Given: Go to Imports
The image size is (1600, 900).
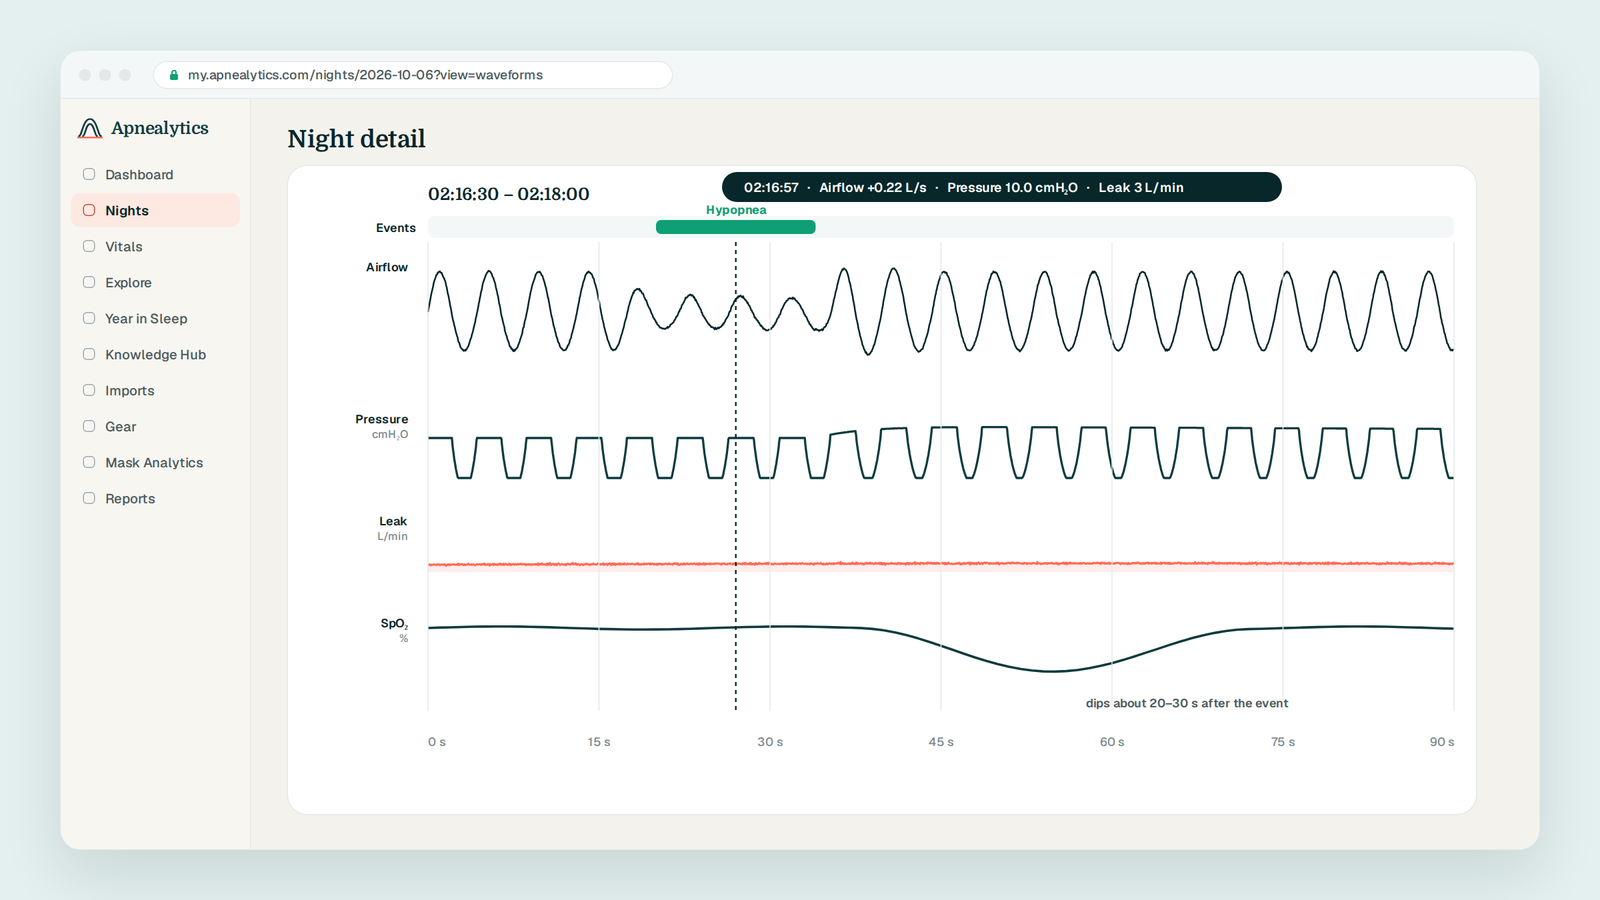Looking at the screenshot, I should tap(155, 390).
